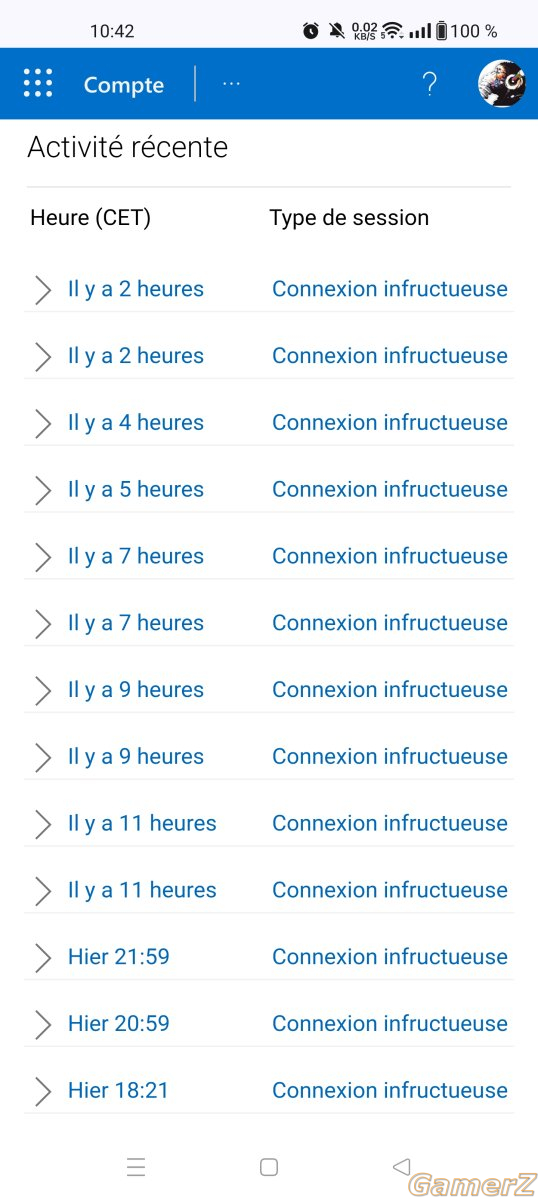This screenshot has height=1200, width=538.
Task: Open the Hier 21:59 time link
Action: (119, 956)
